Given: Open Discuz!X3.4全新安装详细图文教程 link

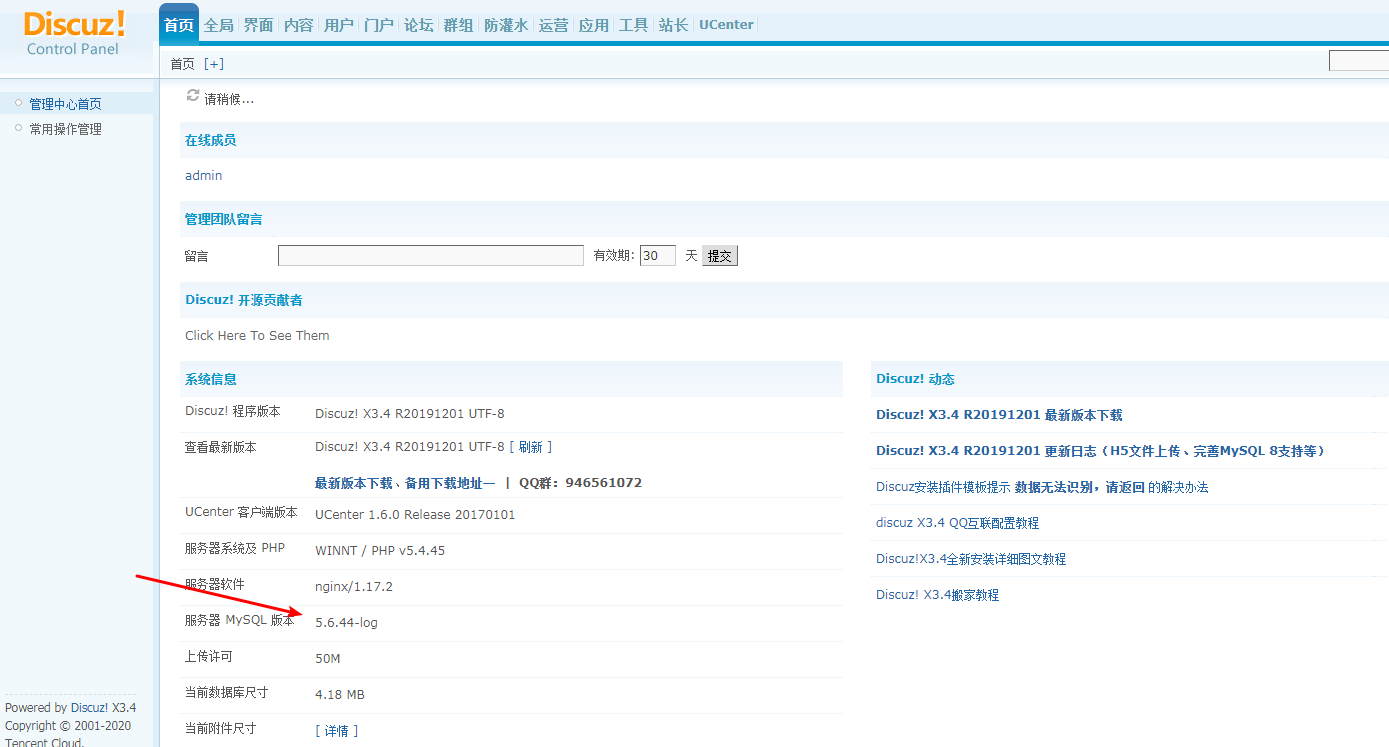Looking at the screenshot, I should pos(971,559).
